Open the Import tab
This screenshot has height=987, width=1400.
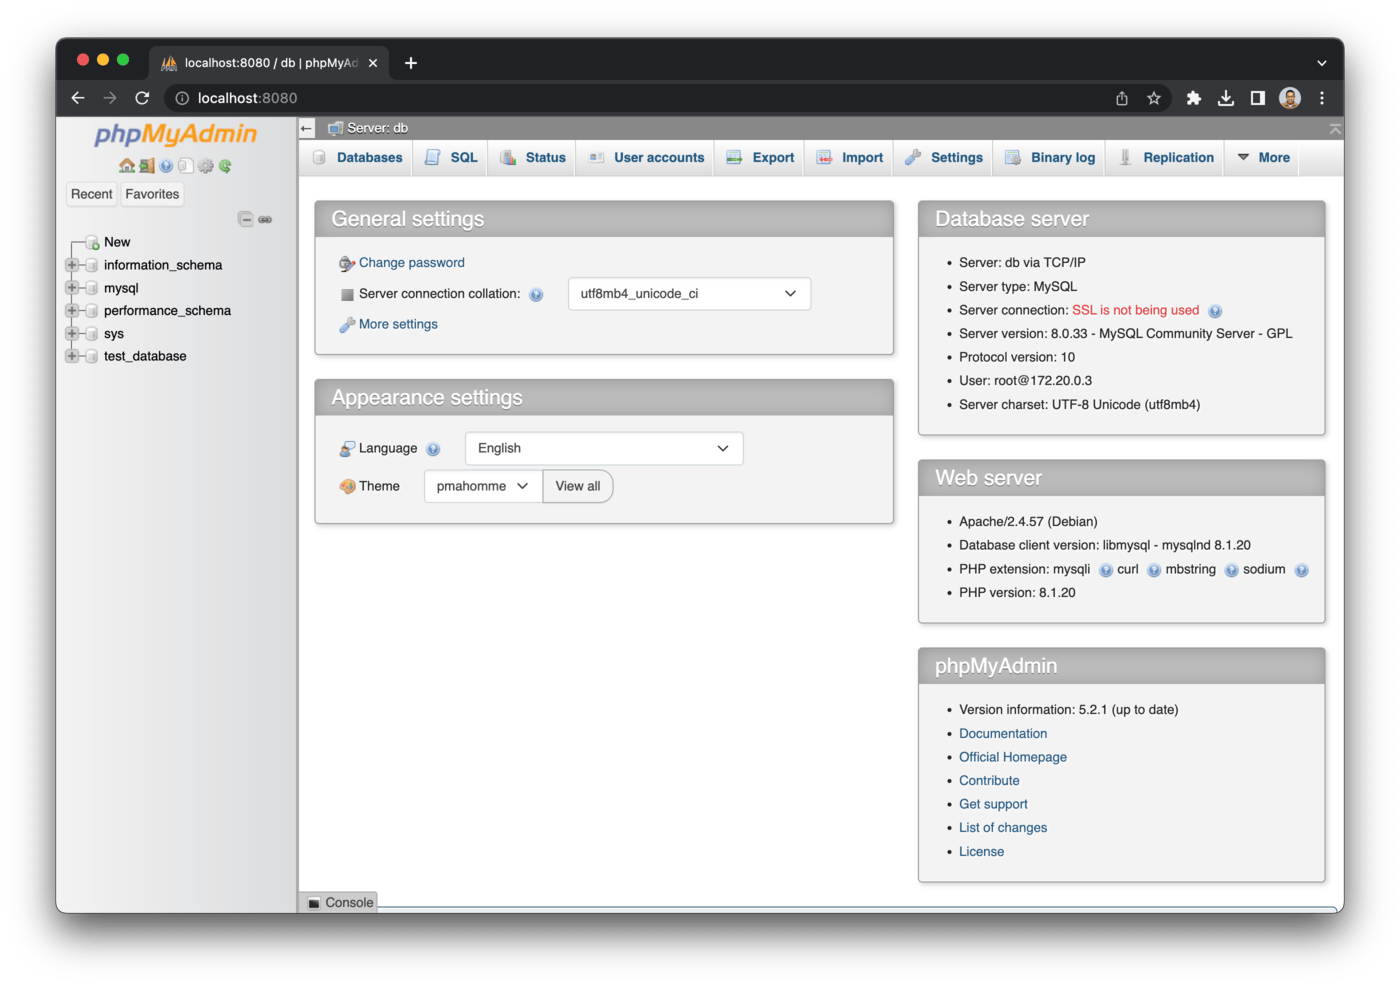850,158
